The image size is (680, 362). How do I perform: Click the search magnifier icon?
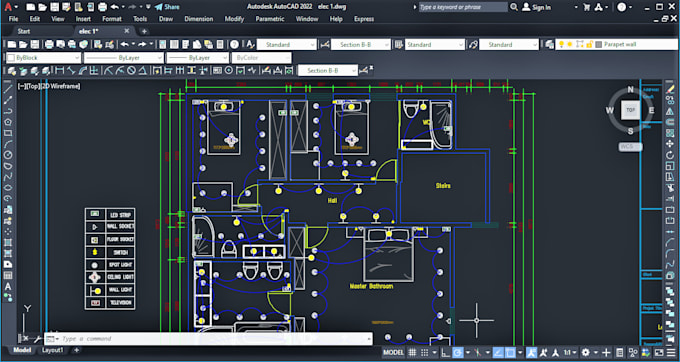(x=514, y=7)
